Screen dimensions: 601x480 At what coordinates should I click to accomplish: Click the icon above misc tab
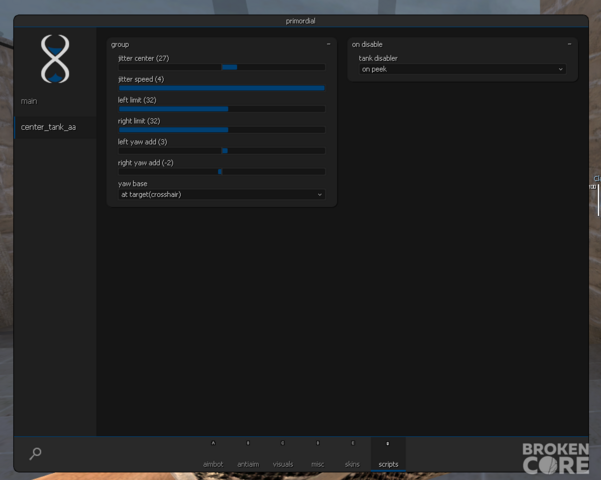[x=317, y=443]
